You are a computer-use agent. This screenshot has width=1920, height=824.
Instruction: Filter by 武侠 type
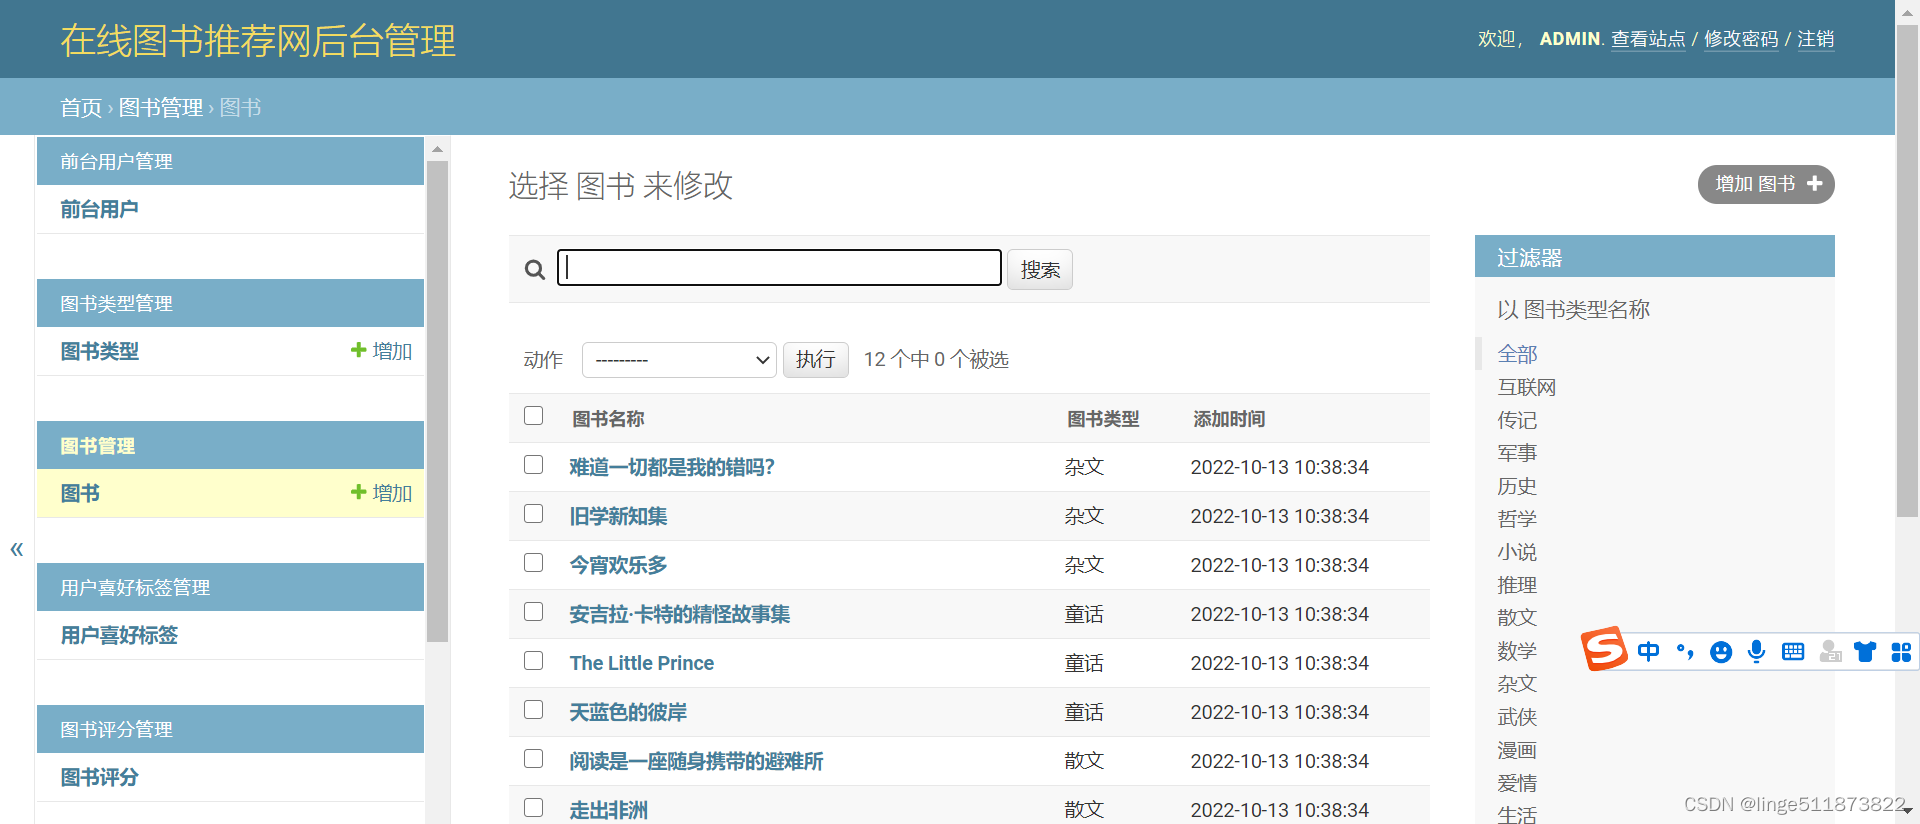click(1517, 717)
